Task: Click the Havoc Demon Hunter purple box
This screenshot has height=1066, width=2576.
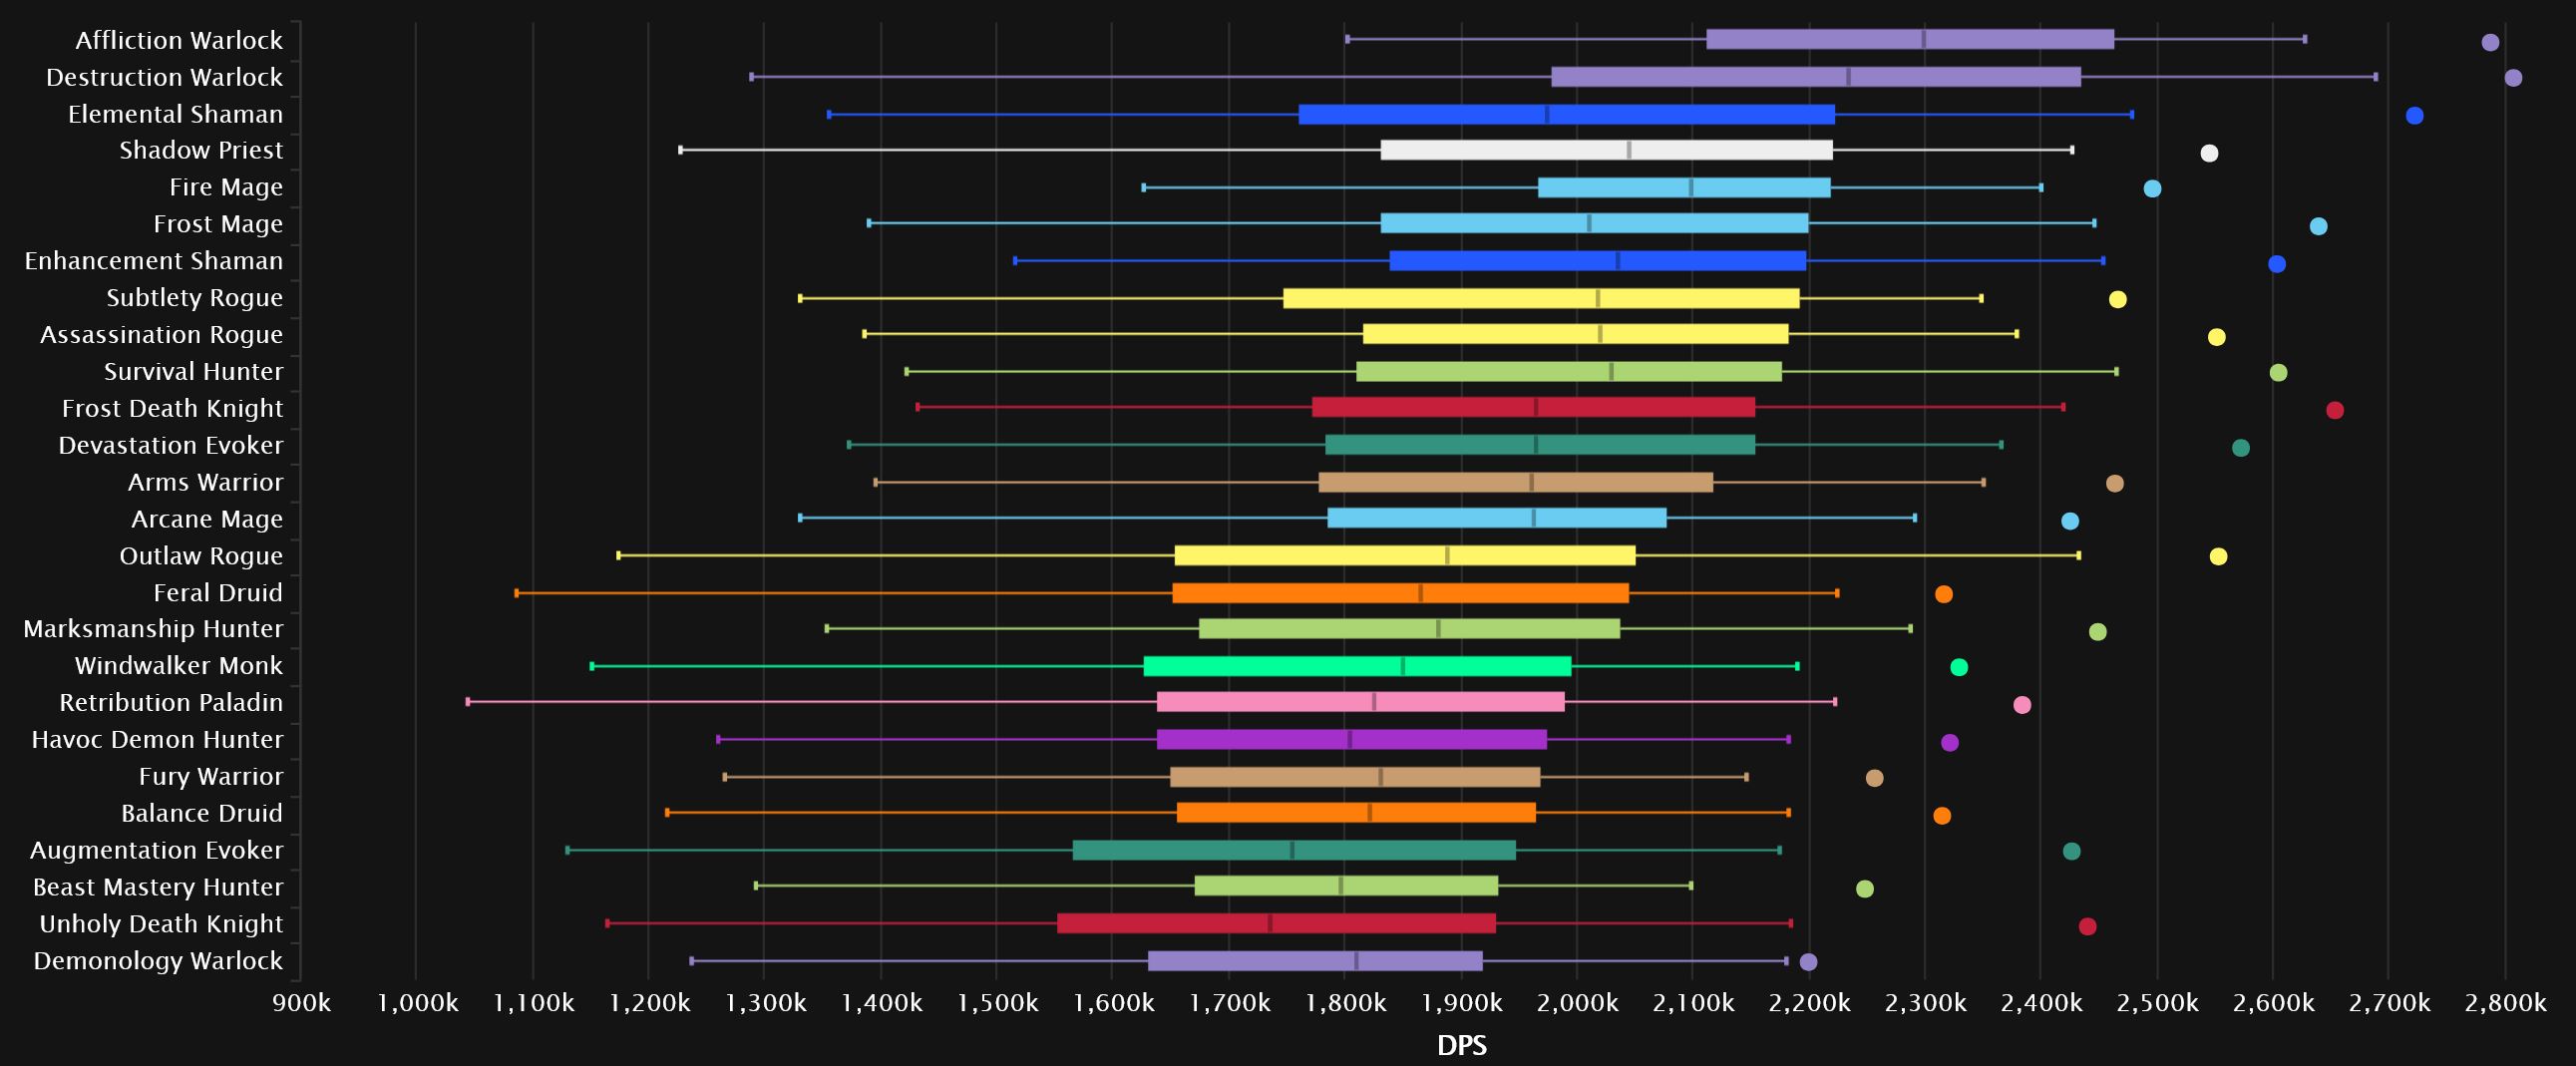Action: 1351,740
